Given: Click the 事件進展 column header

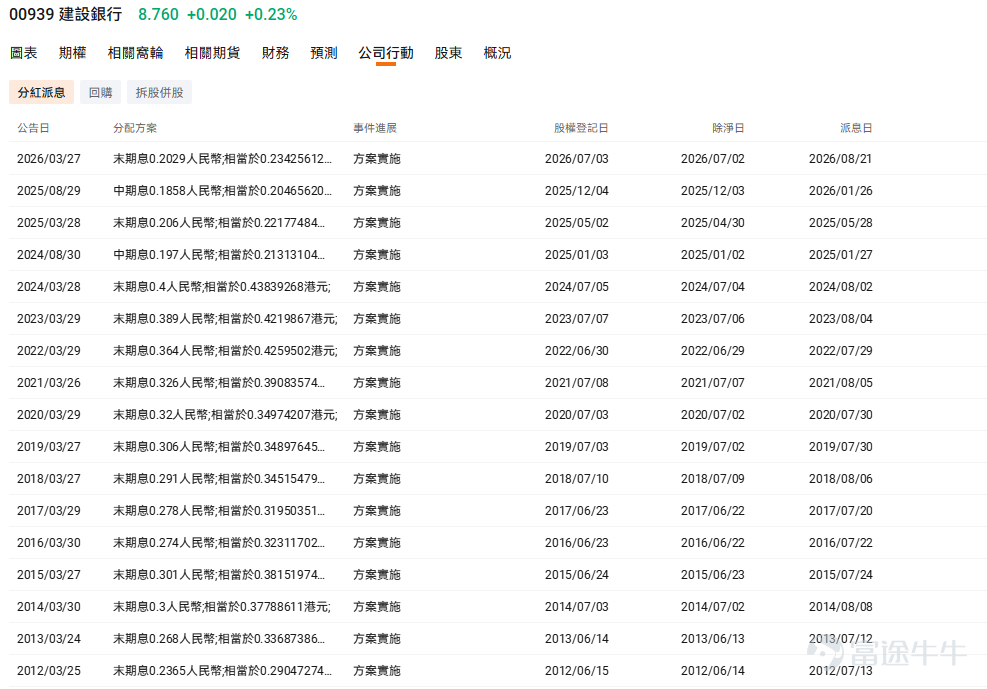Looking at the screenshot, I should (375, 128).
